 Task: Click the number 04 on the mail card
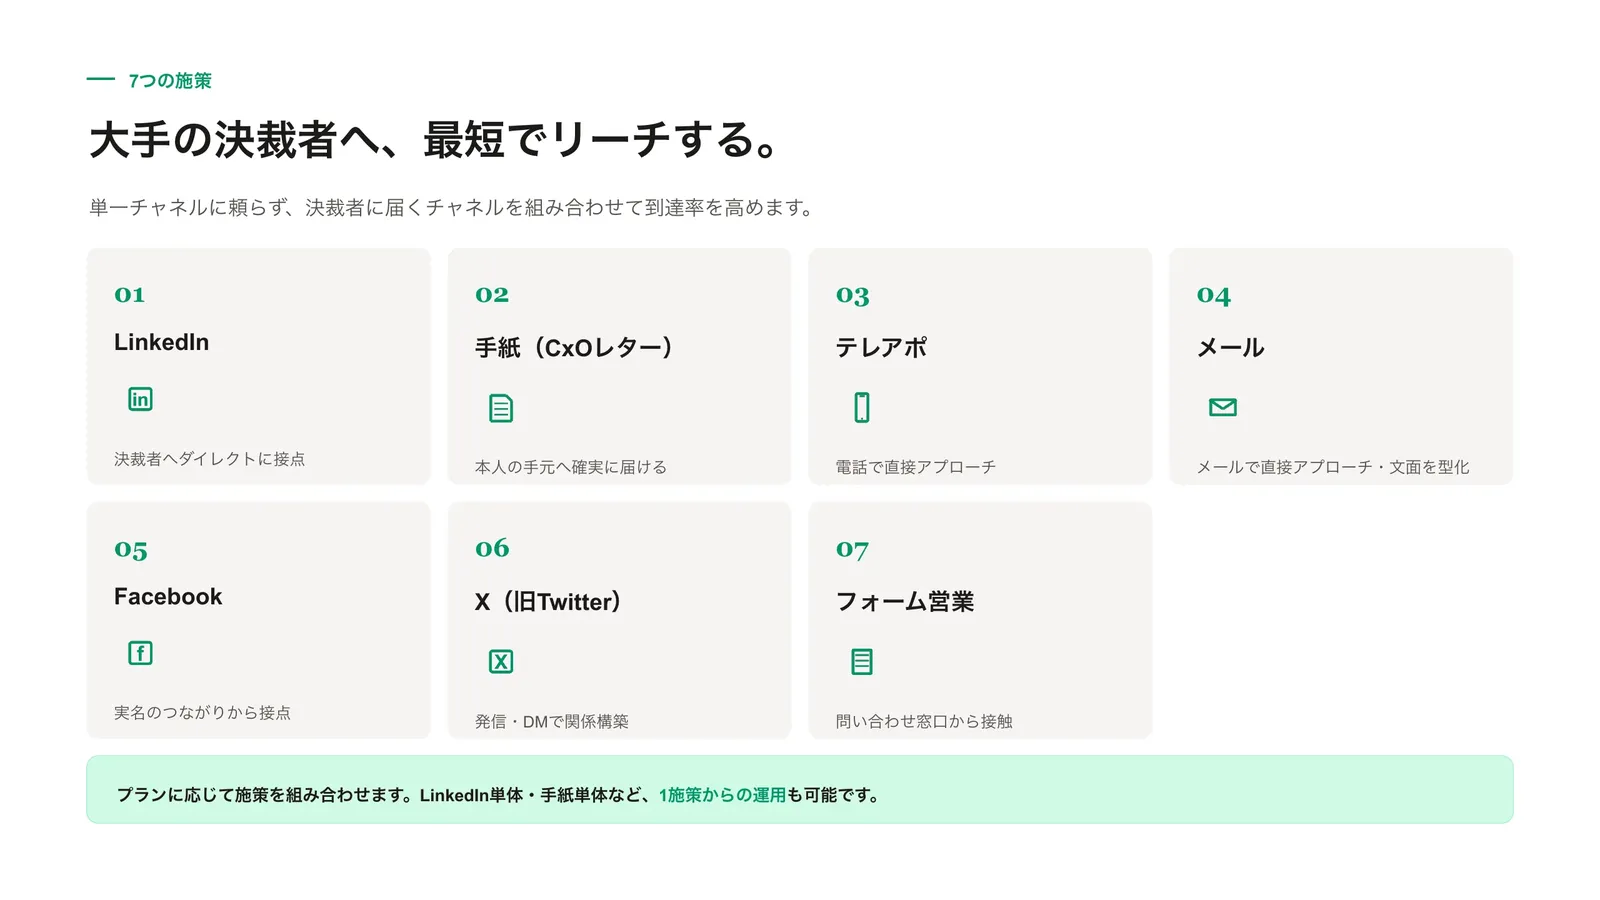tap(1214, 295)
